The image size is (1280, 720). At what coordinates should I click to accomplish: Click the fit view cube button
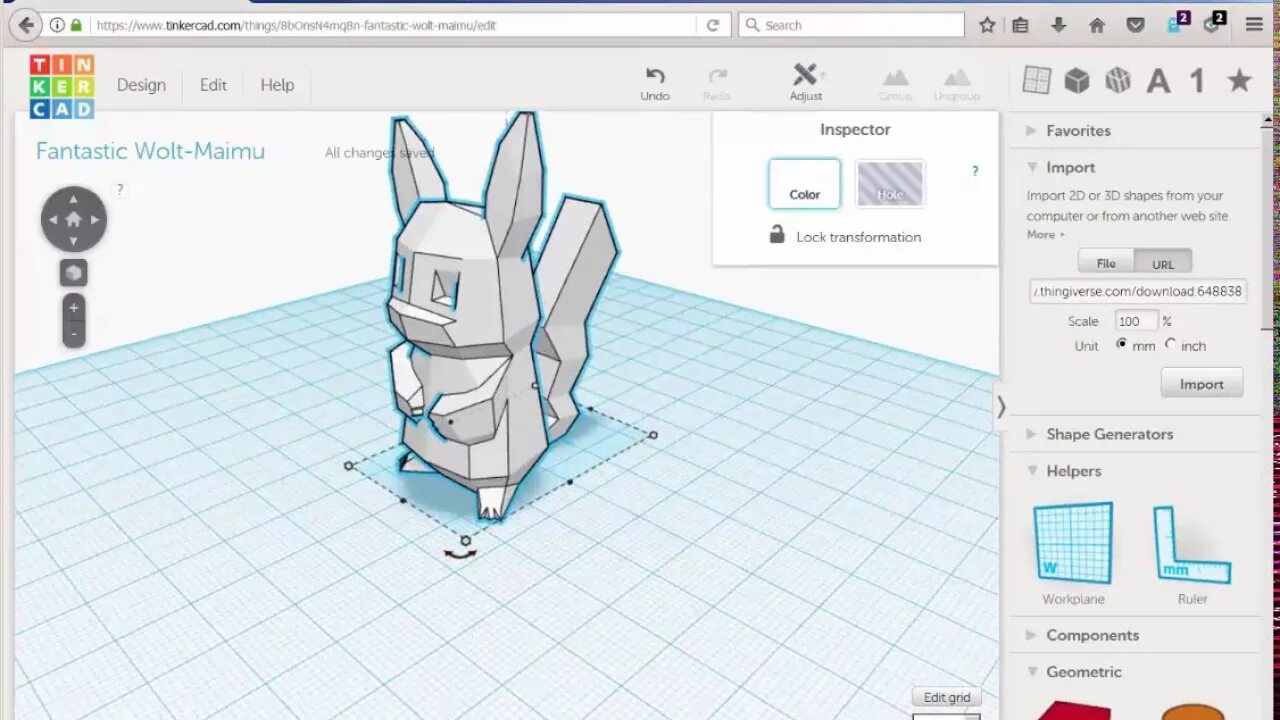click(x=74, y=273)
